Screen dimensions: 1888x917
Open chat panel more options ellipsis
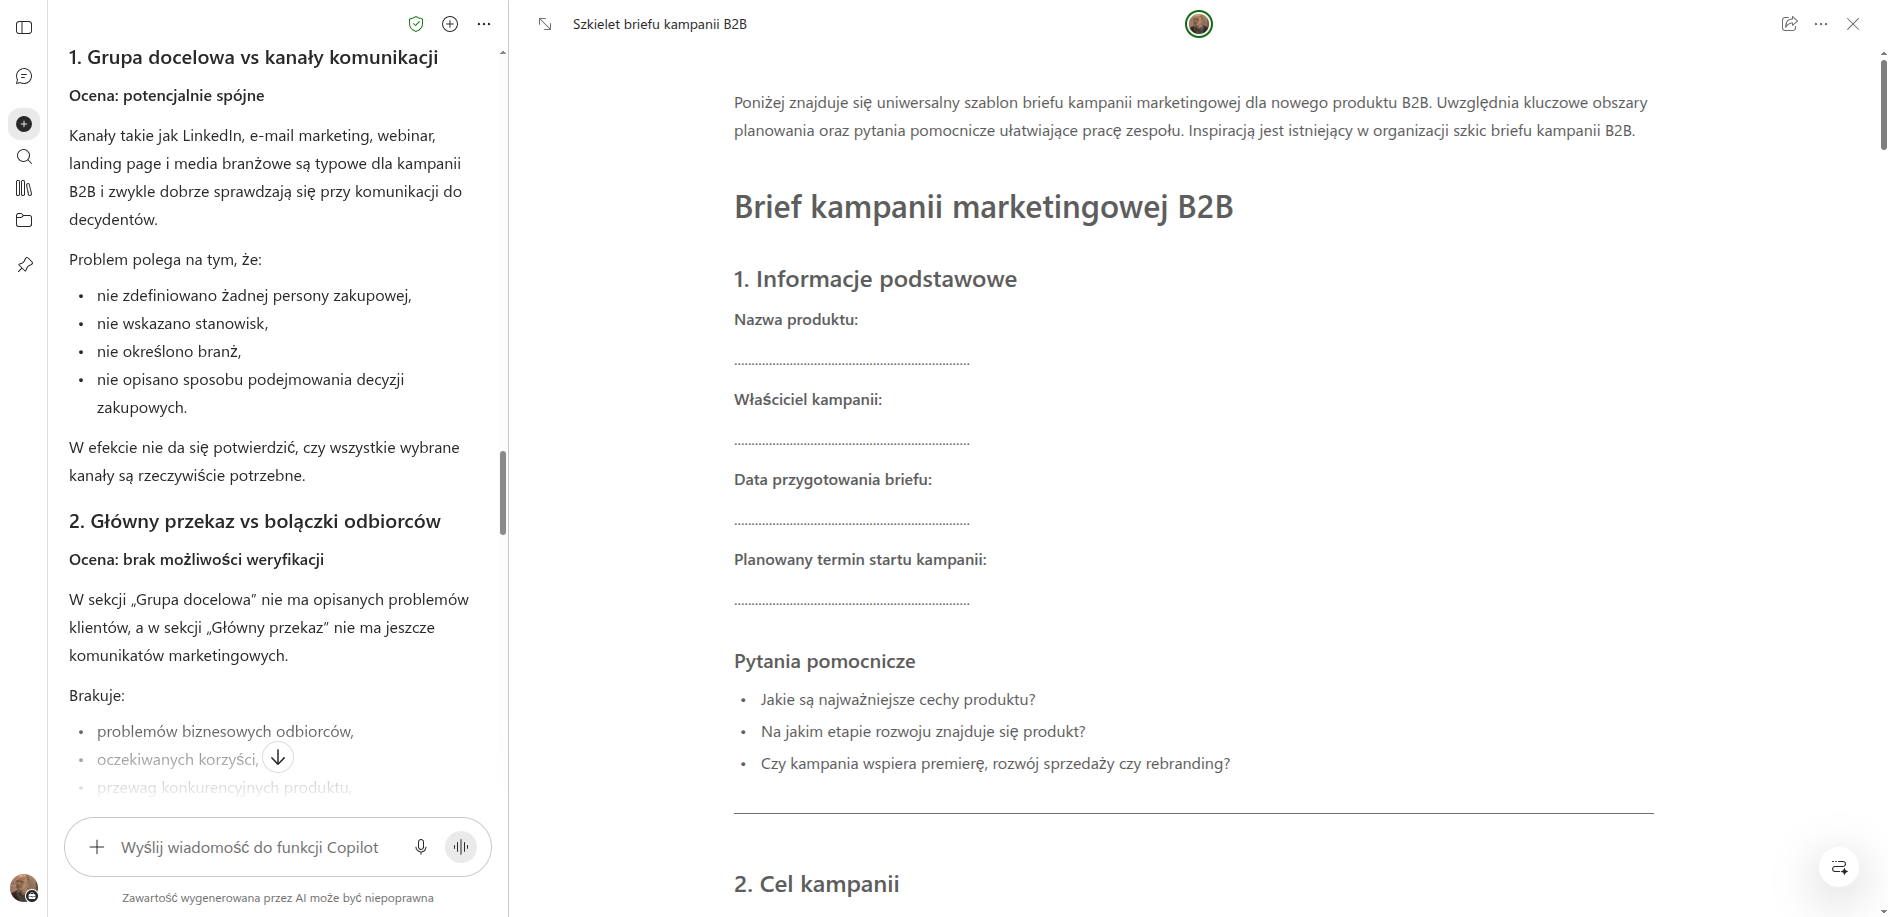(x=484, y=24)
